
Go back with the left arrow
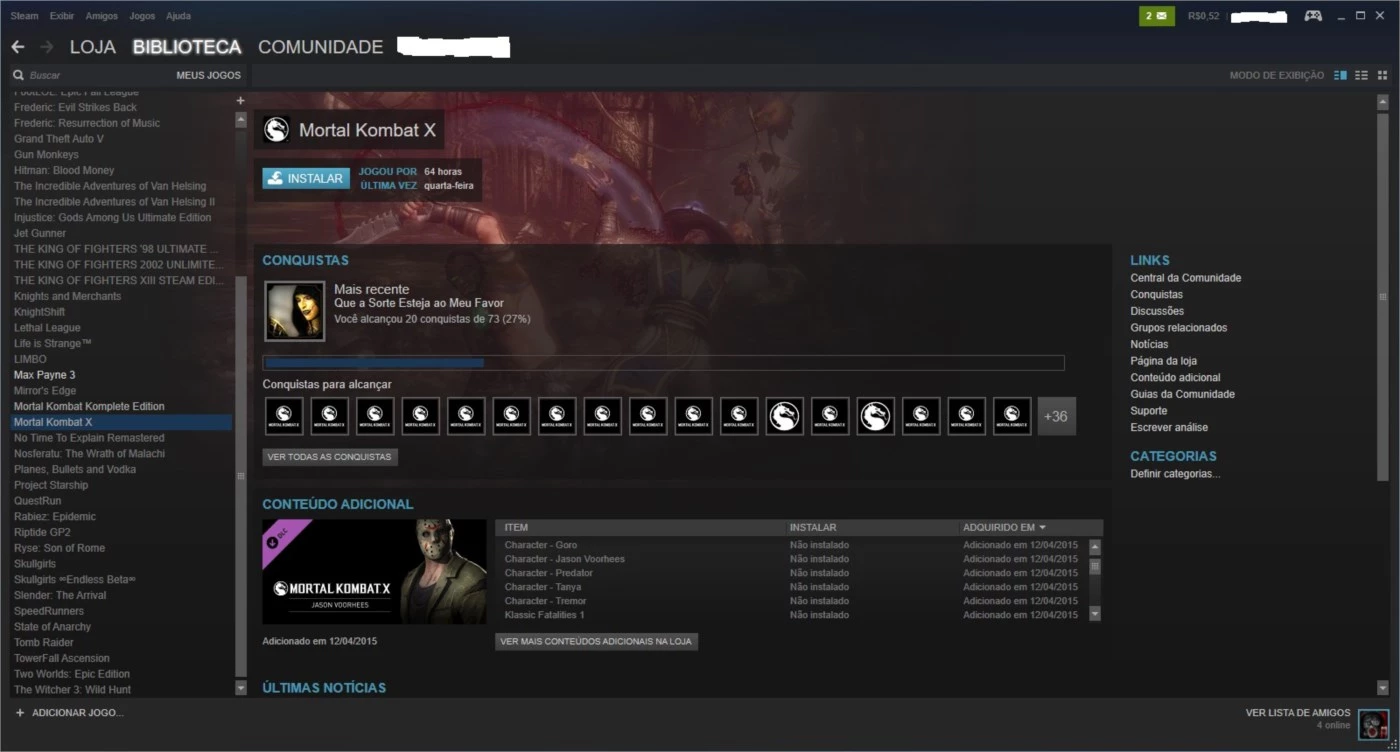point(18,47)
